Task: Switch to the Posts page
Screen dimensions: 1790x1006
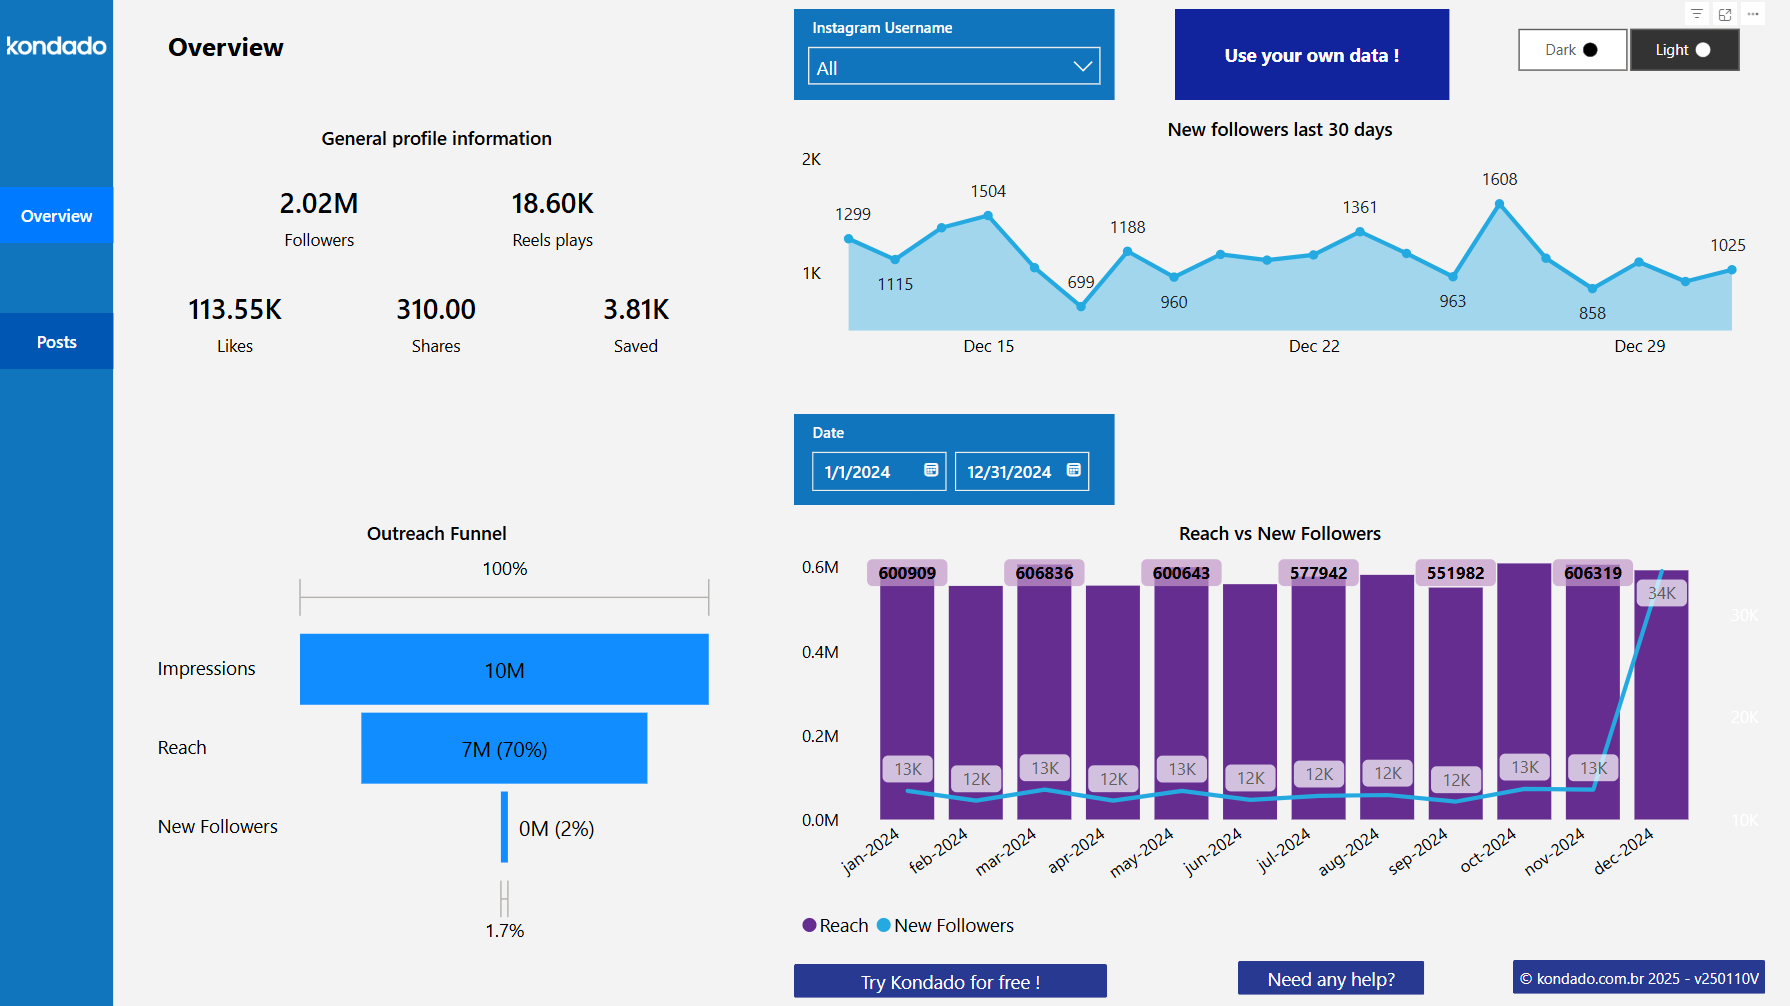Action: (56, 341)
